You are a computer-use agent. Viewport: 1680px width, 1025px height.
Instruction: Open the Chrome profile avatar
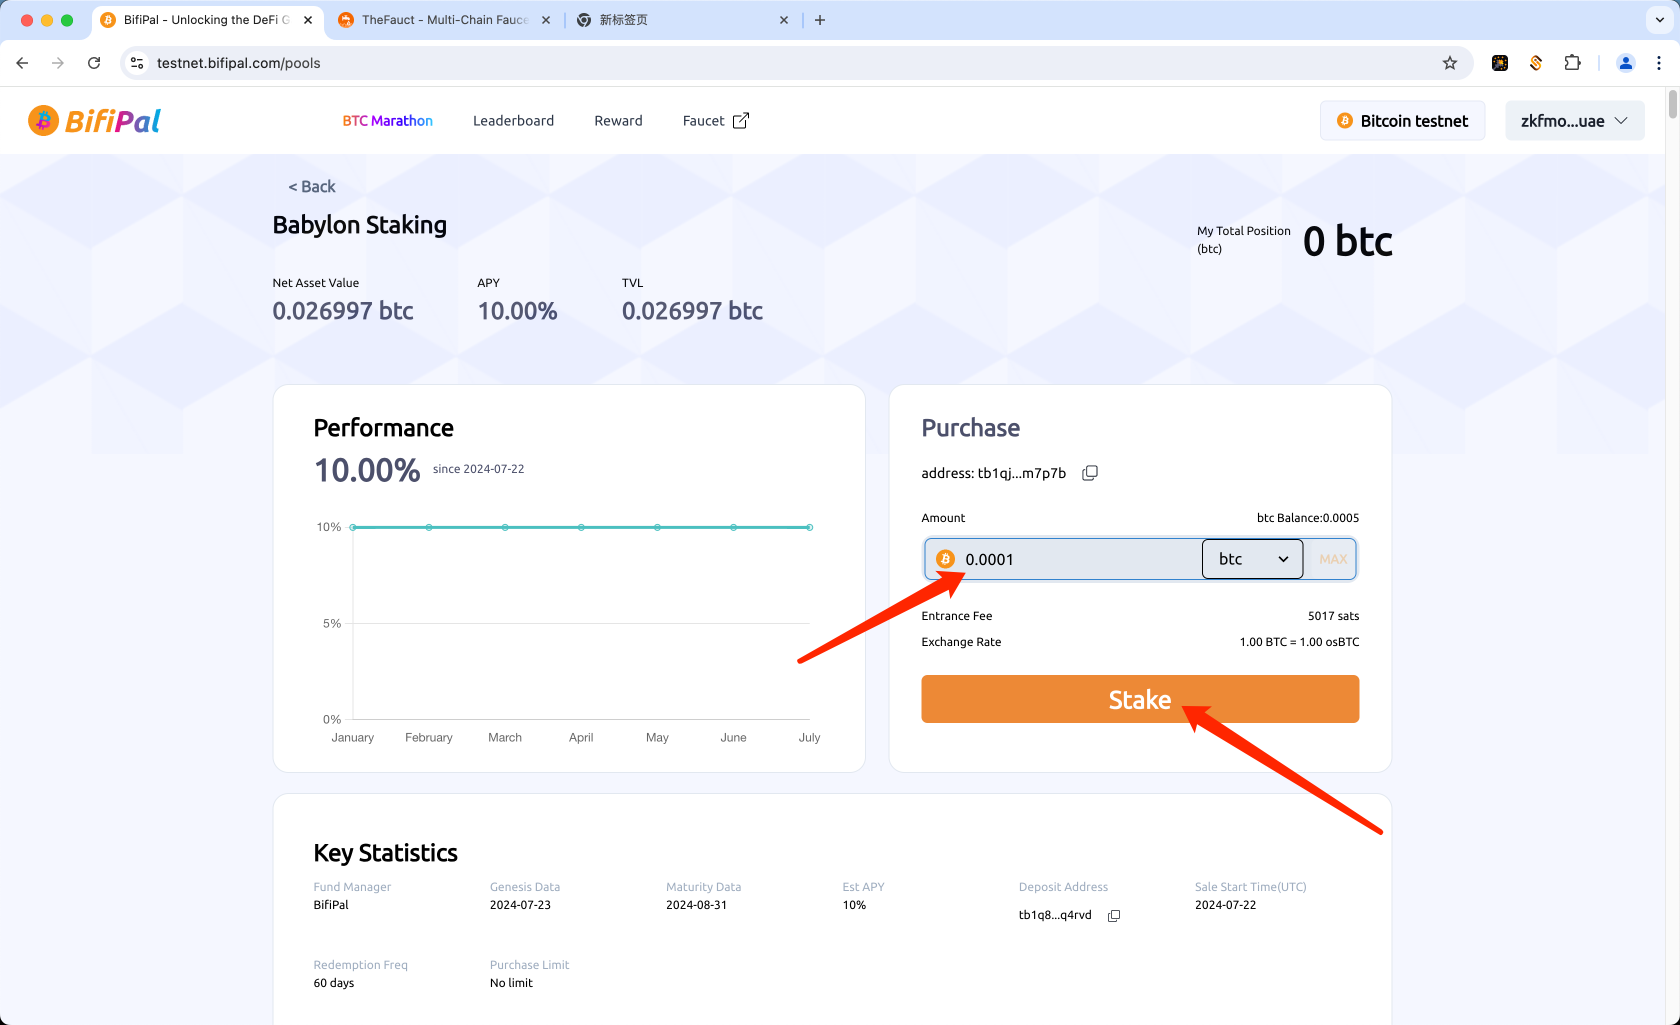point(1625,63)
